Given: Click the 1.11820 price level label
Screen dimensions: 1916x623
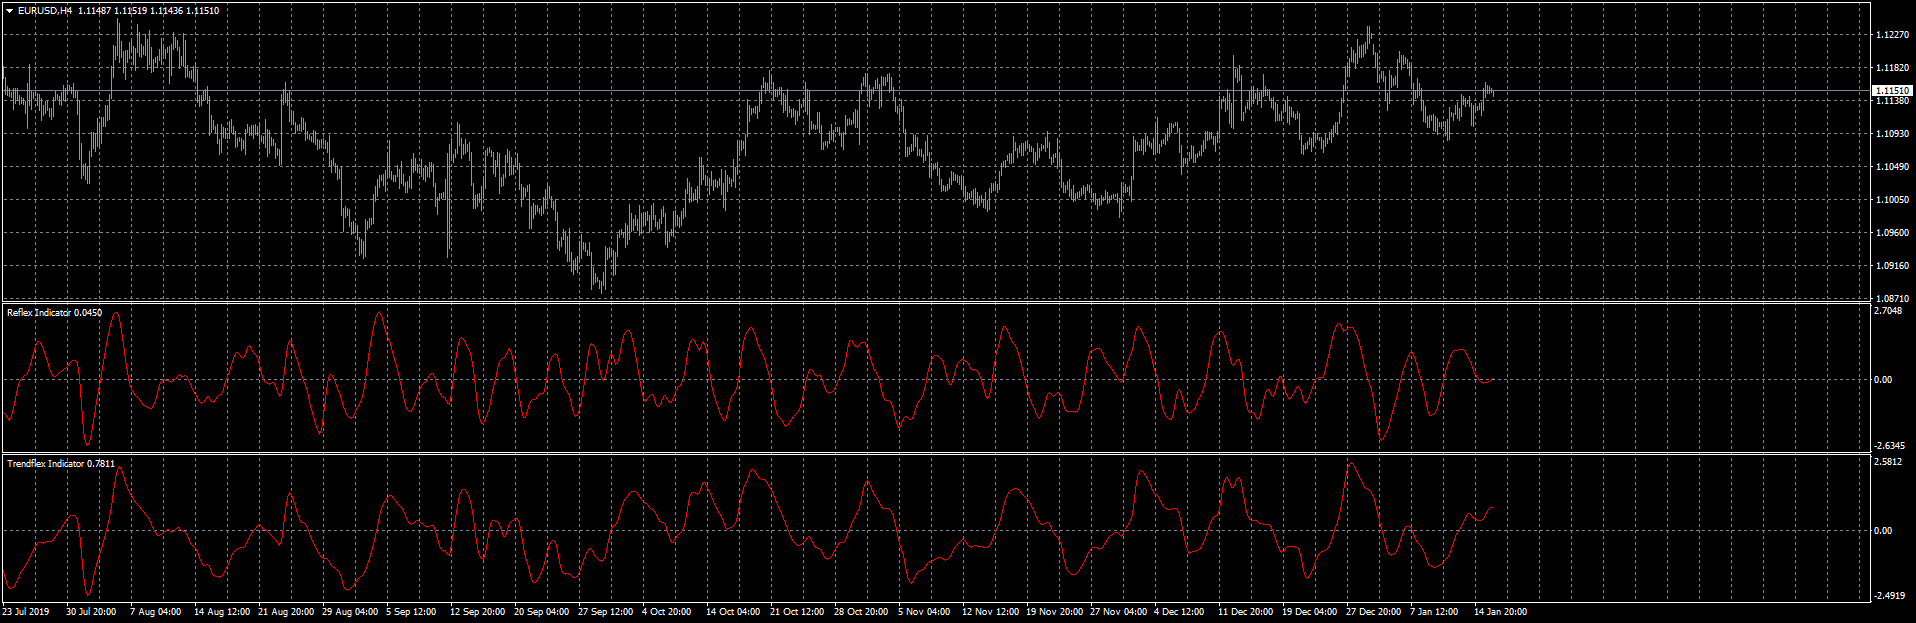Looking at the screenshot, I should [1893, 68].
